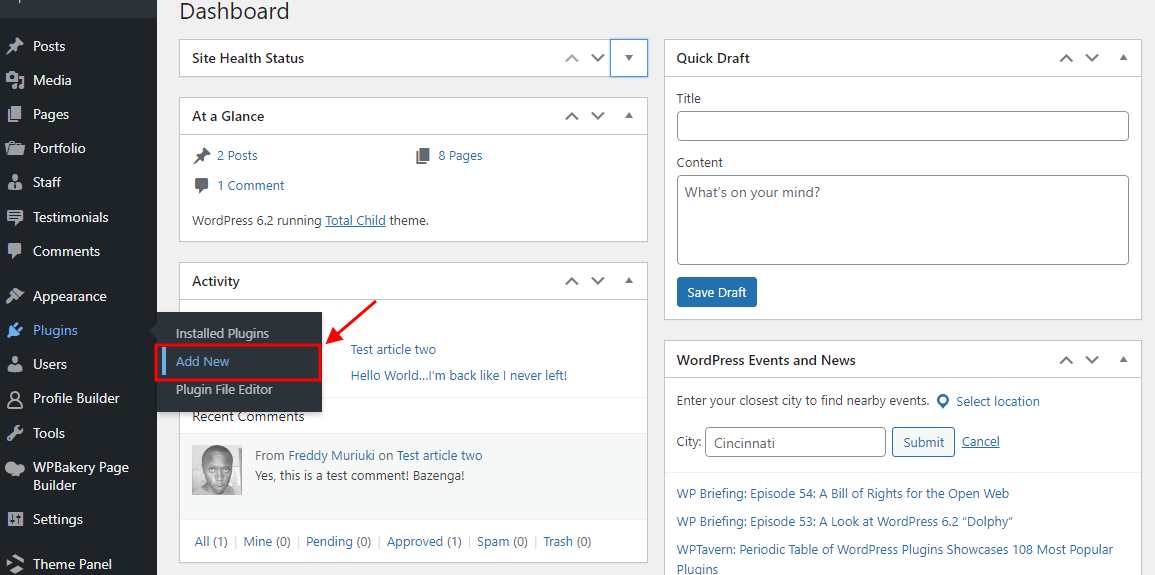
Task: Click the Staff person icon
Action: (x=15, y=182)
